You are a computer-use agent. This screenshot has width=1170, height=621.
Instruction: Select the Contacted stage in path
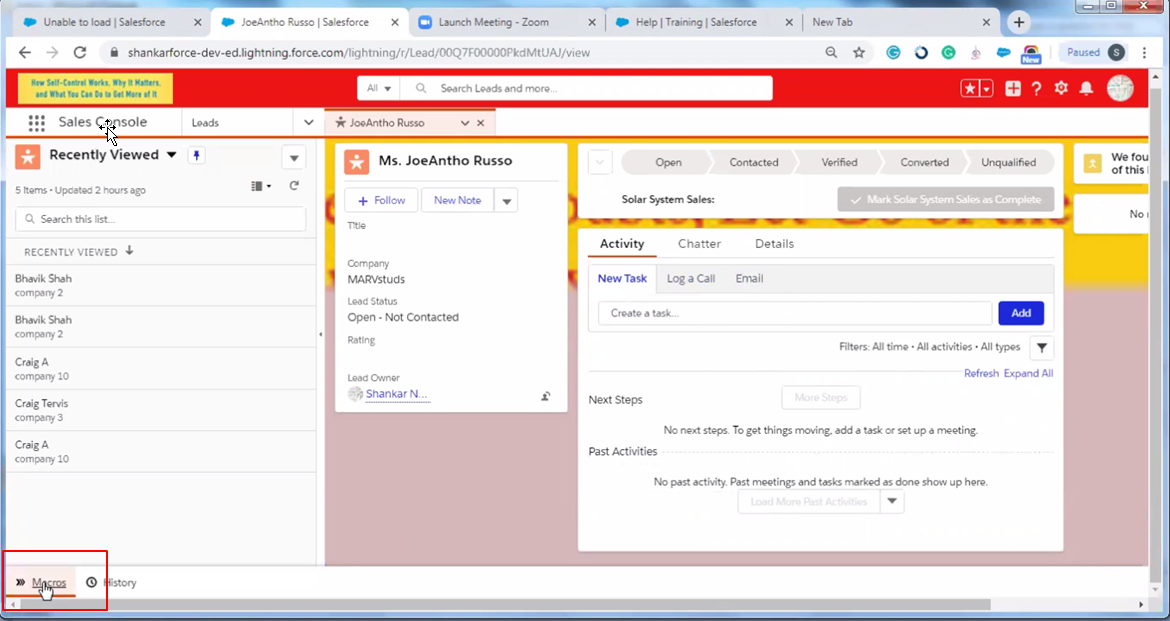click(x=753, y=163)
